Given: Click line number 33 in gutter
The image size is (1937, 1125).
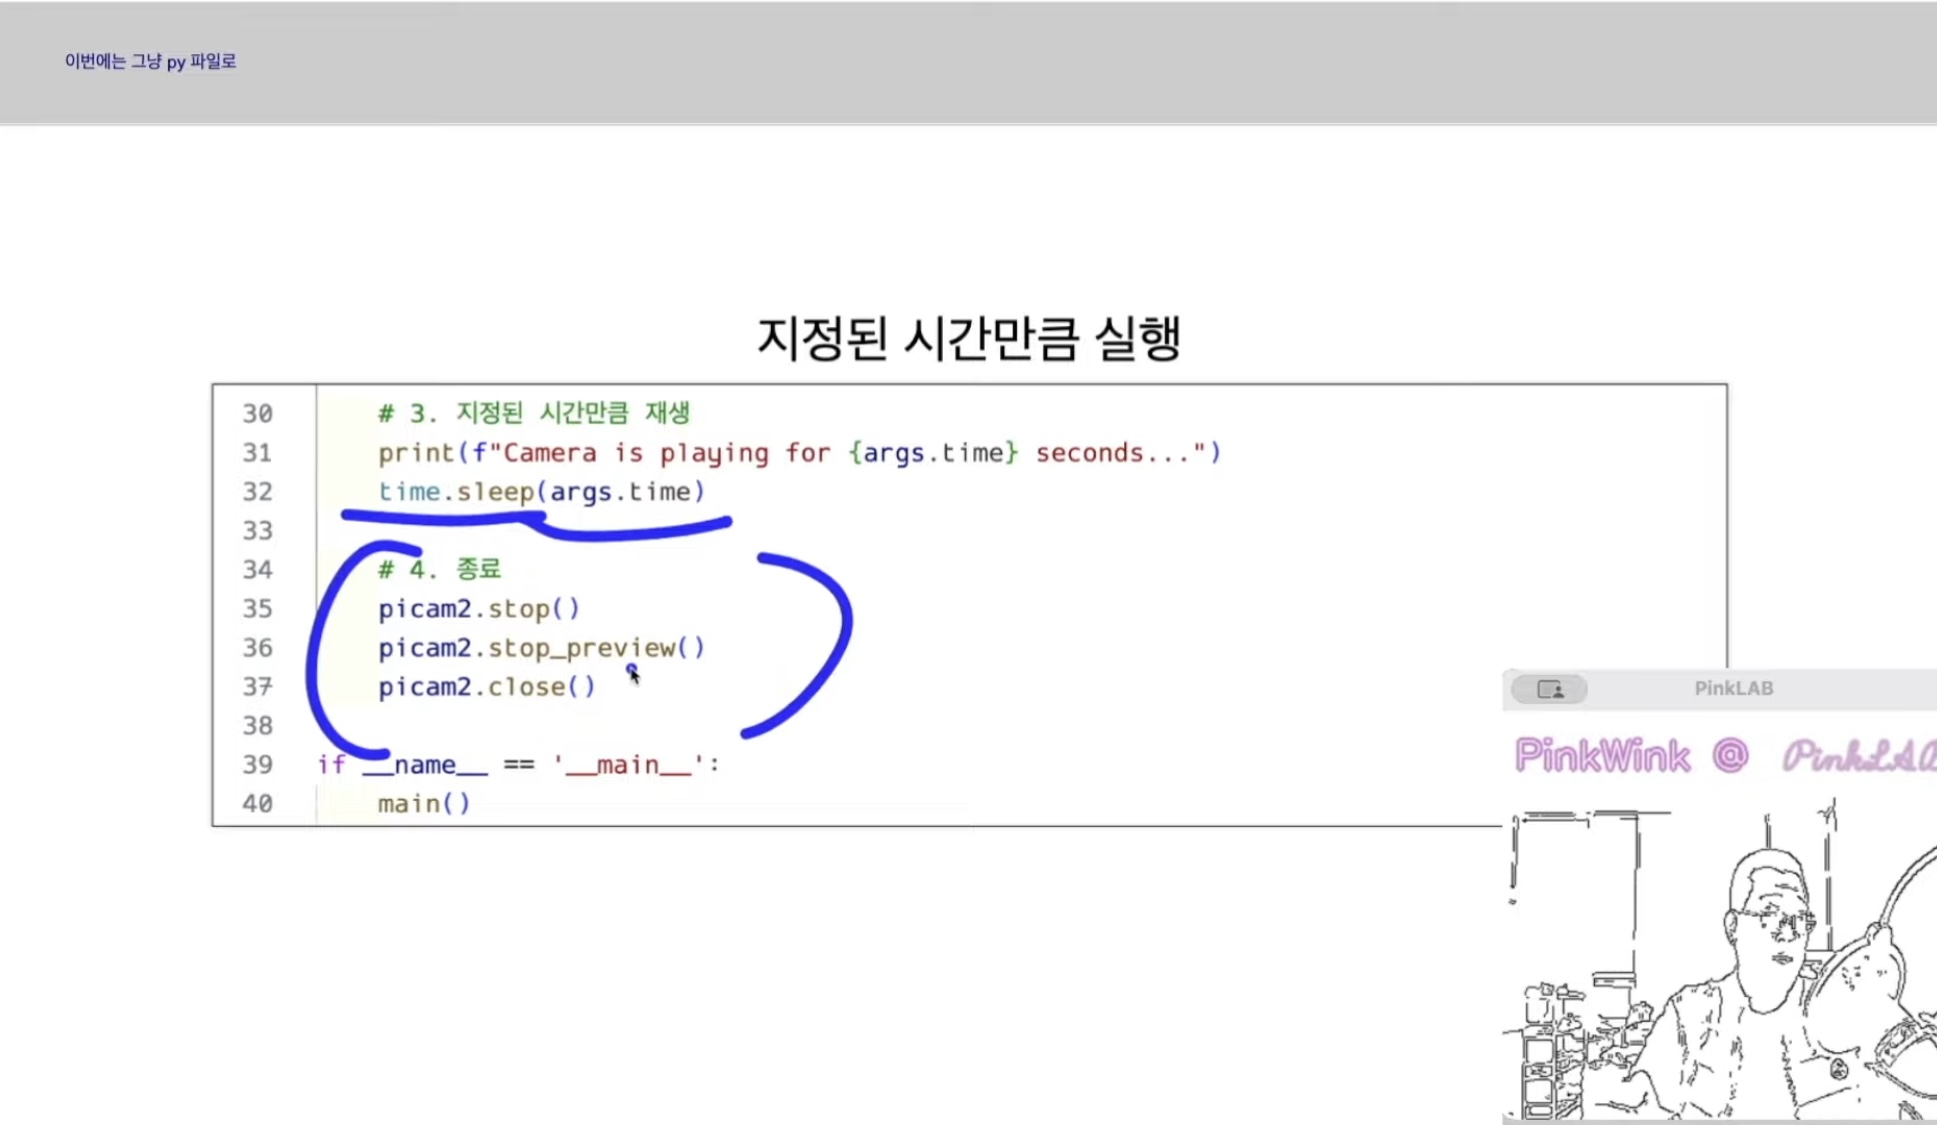Looking at the screenshot, I should pyautogui.click(x=257, y=530).
